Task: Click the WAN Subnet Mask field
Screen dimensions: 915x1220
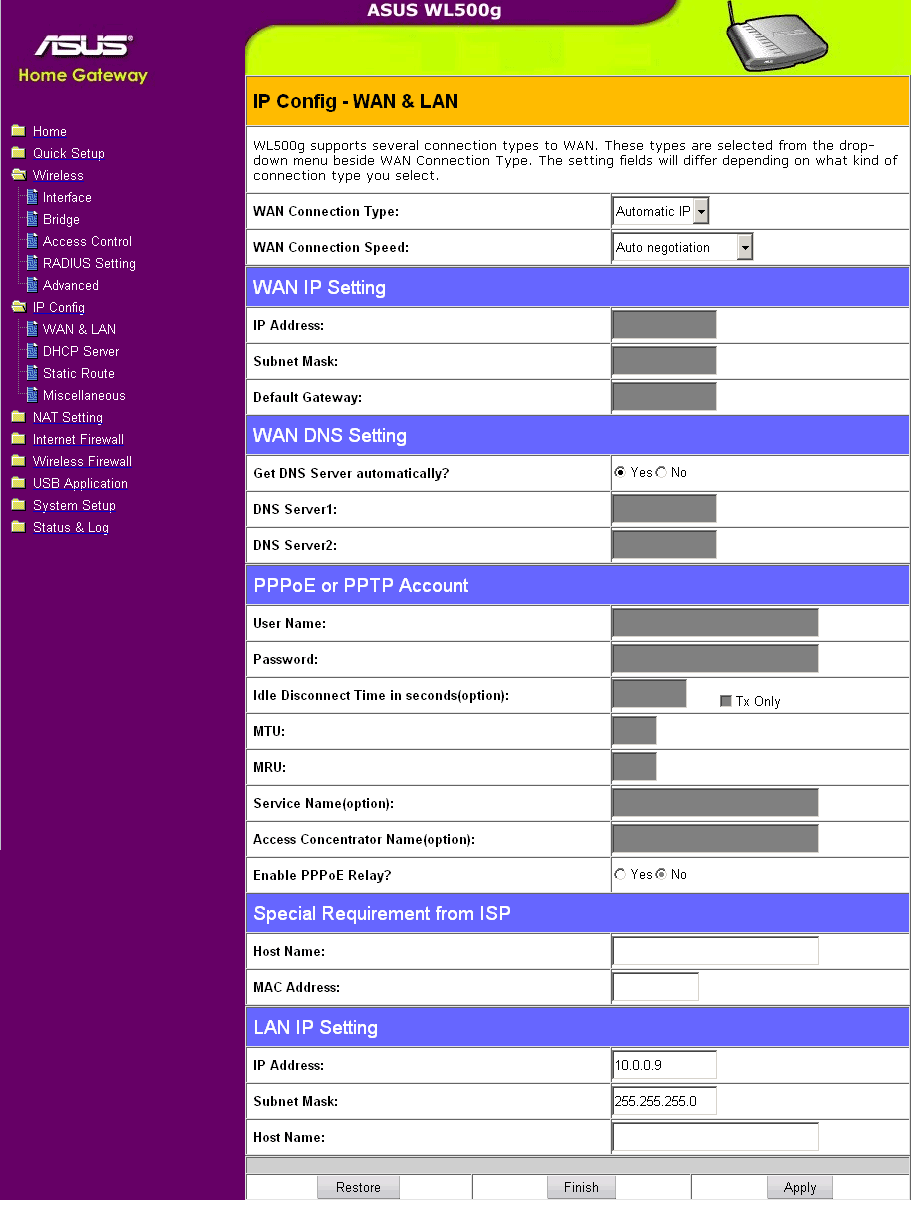Action: point(665,361)
